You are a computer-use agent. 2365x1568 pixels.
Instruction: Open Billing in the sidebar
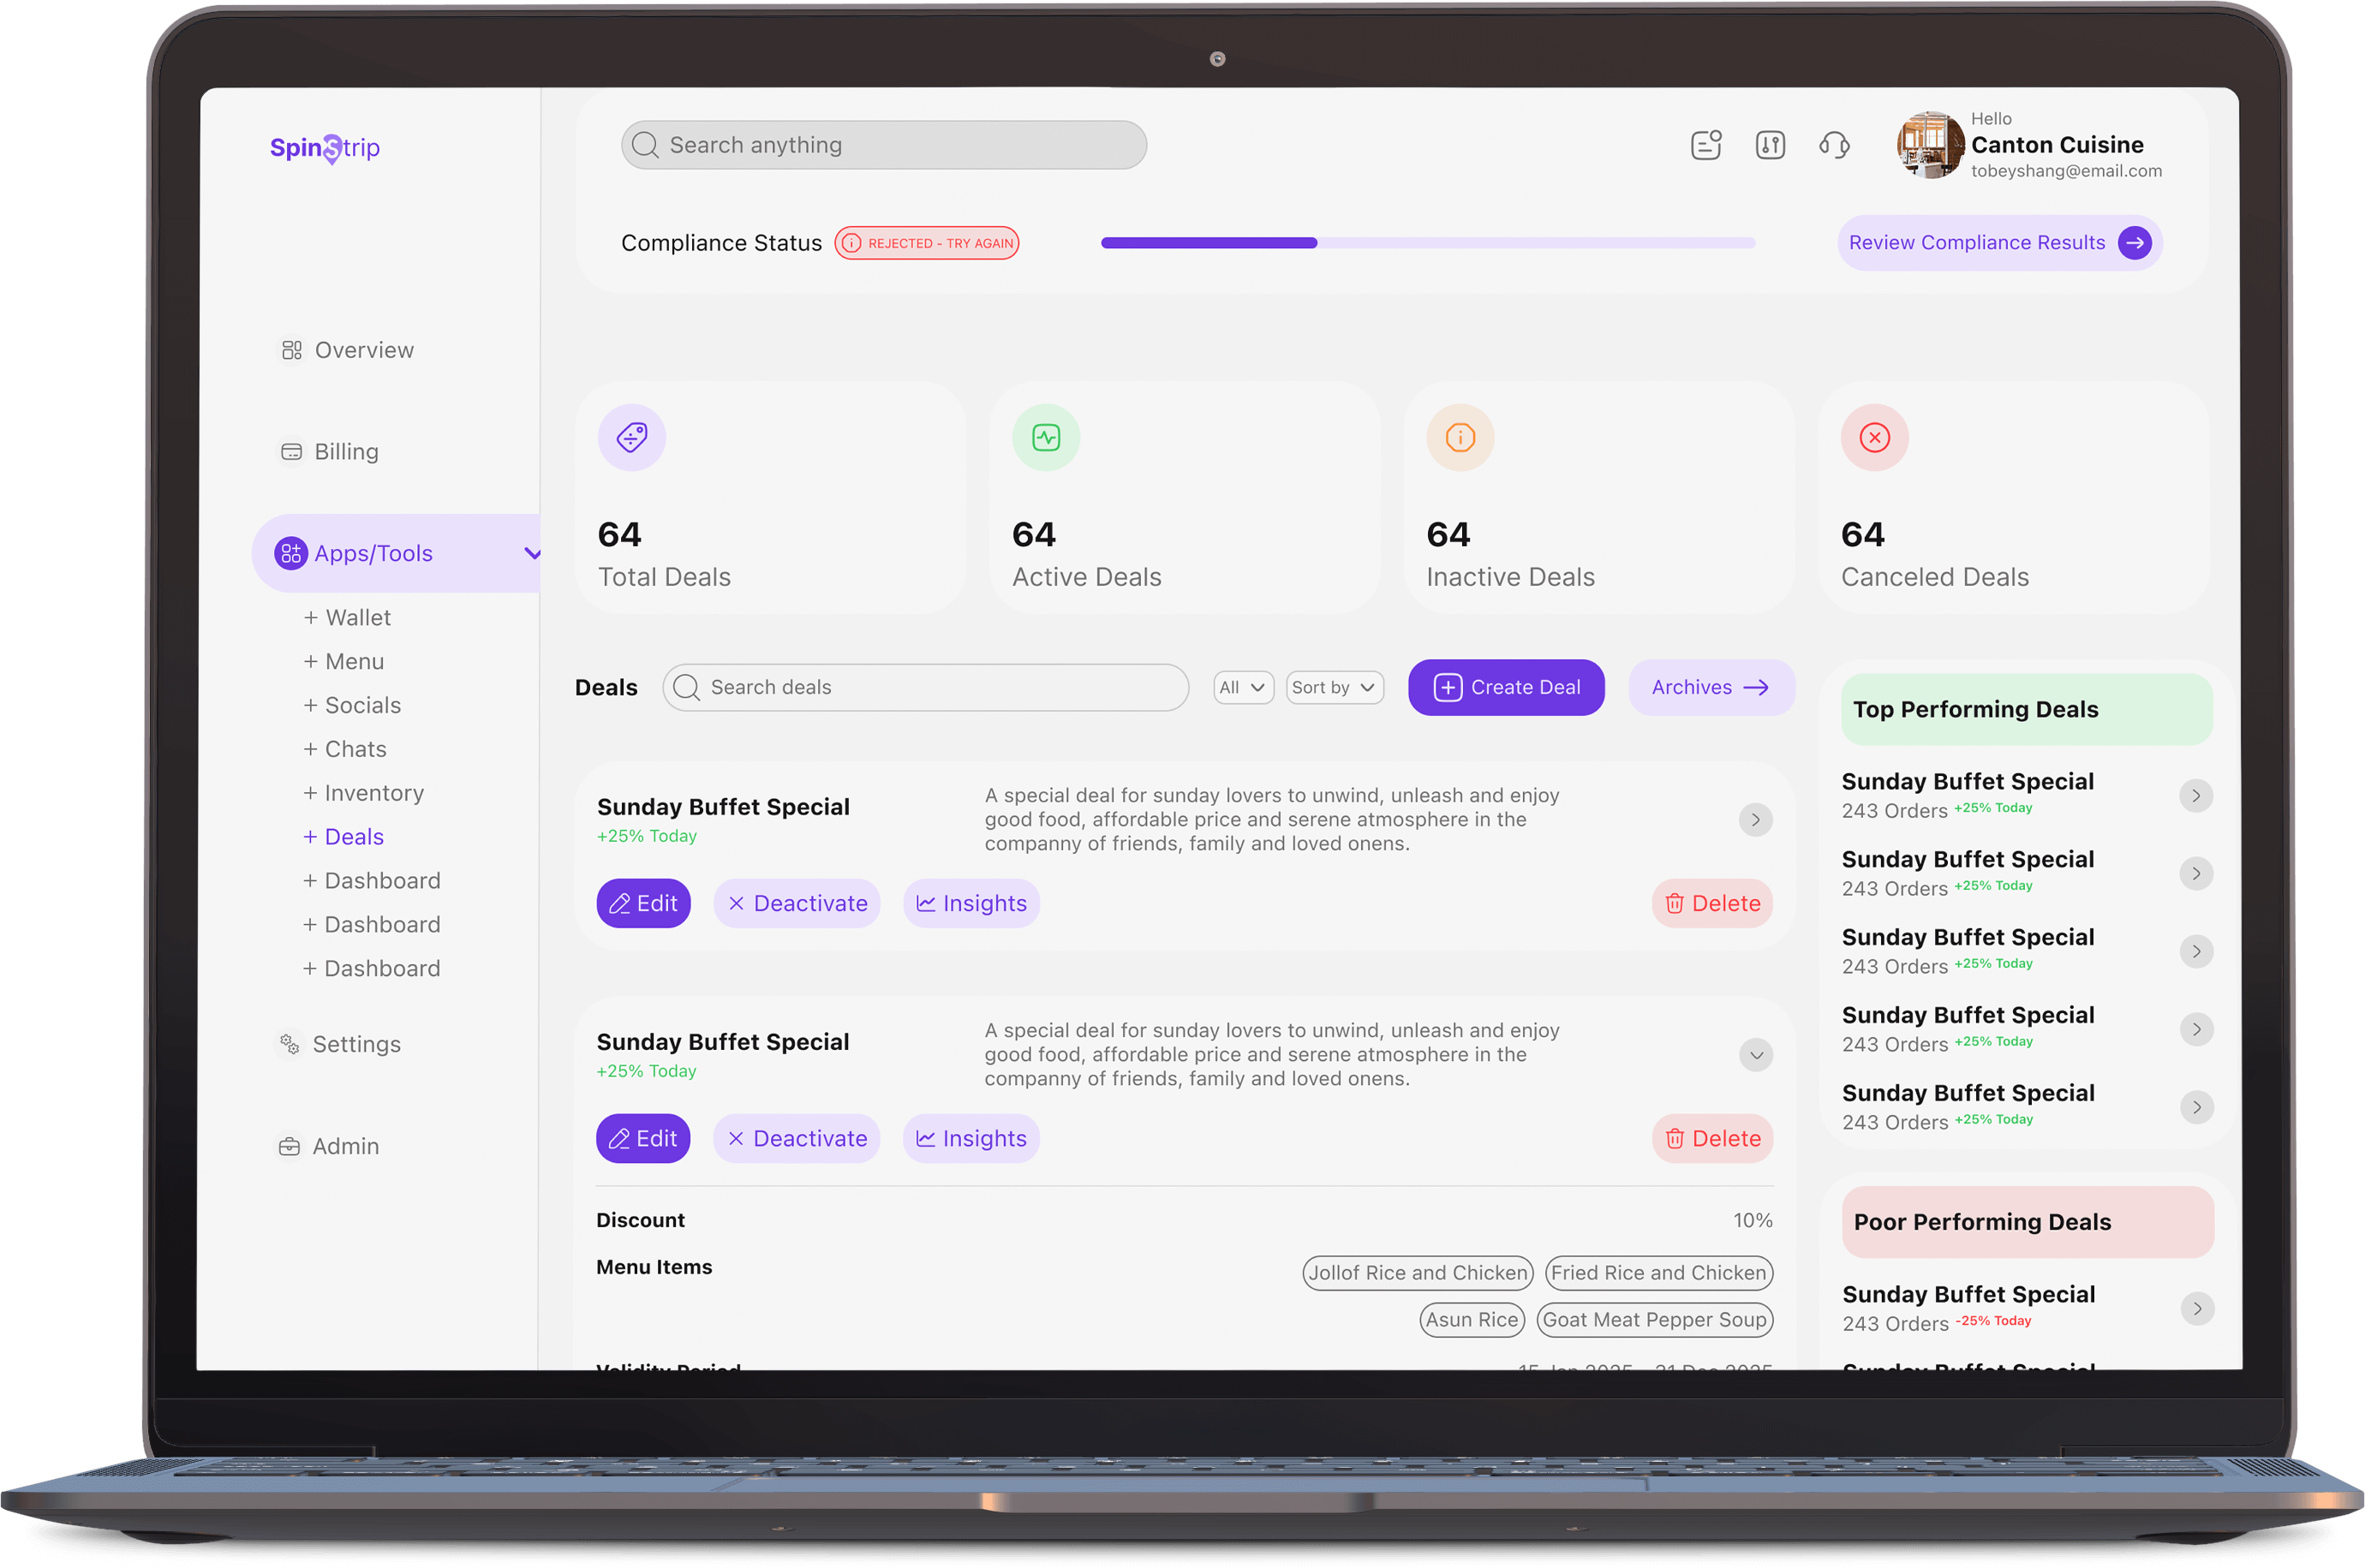click(346, 452)
